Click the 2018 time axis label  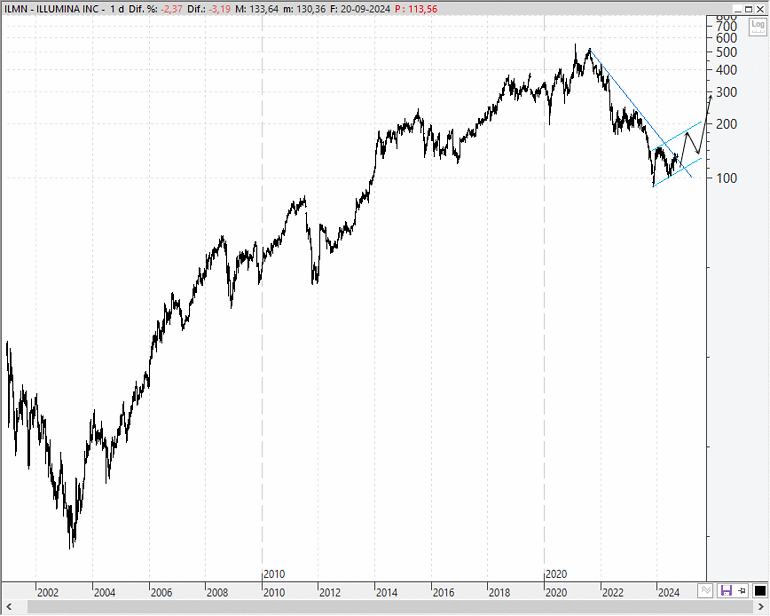499,592
